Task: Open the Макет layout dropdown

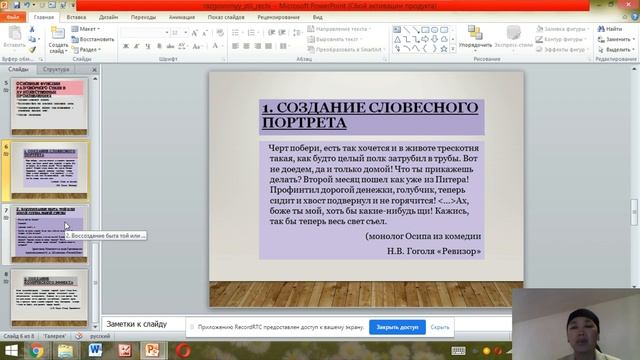Action: point(86,29)
